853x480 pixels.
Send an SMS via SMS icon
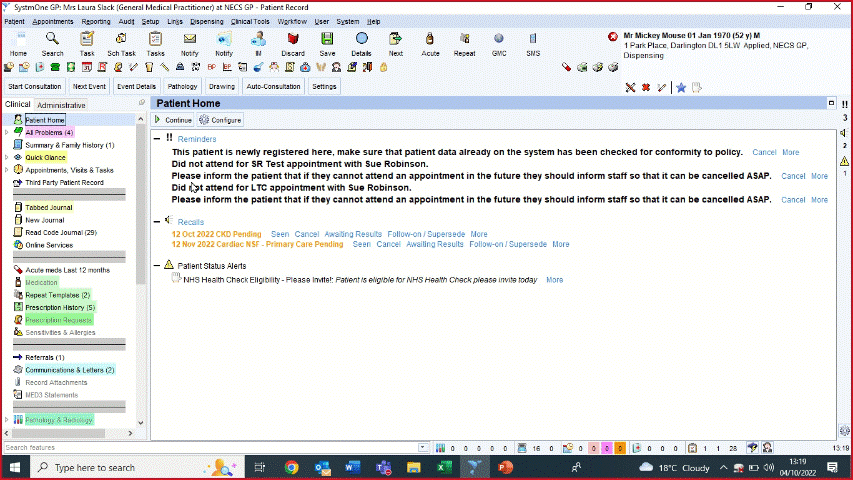click(x=533, y=44)
